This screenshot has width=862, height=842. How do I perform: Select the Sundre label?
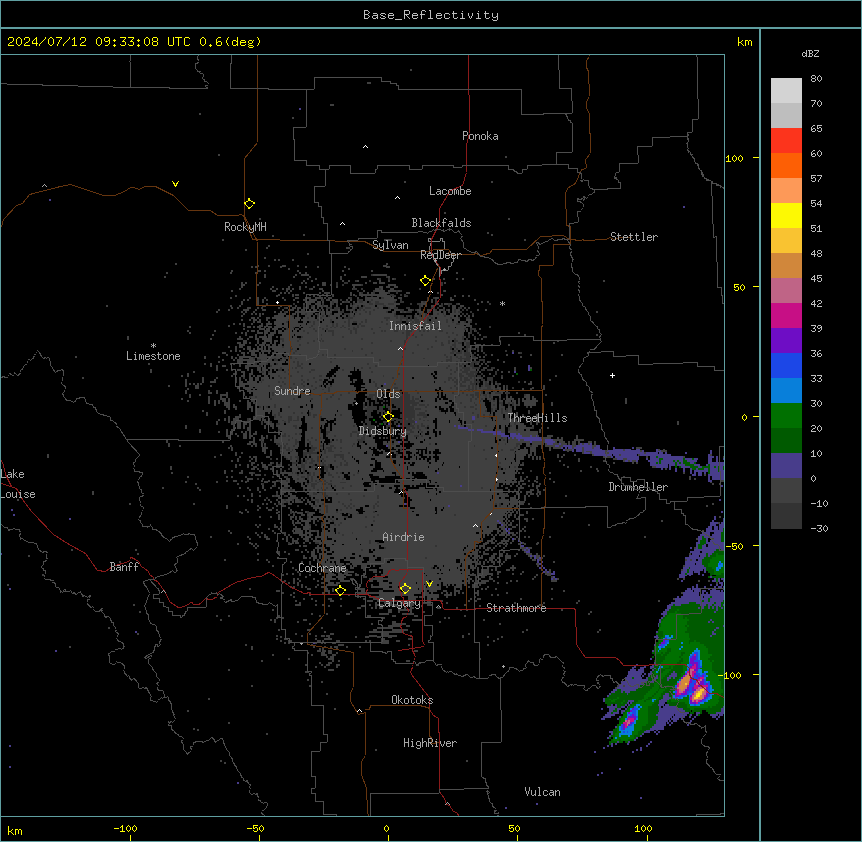point(292,391)
